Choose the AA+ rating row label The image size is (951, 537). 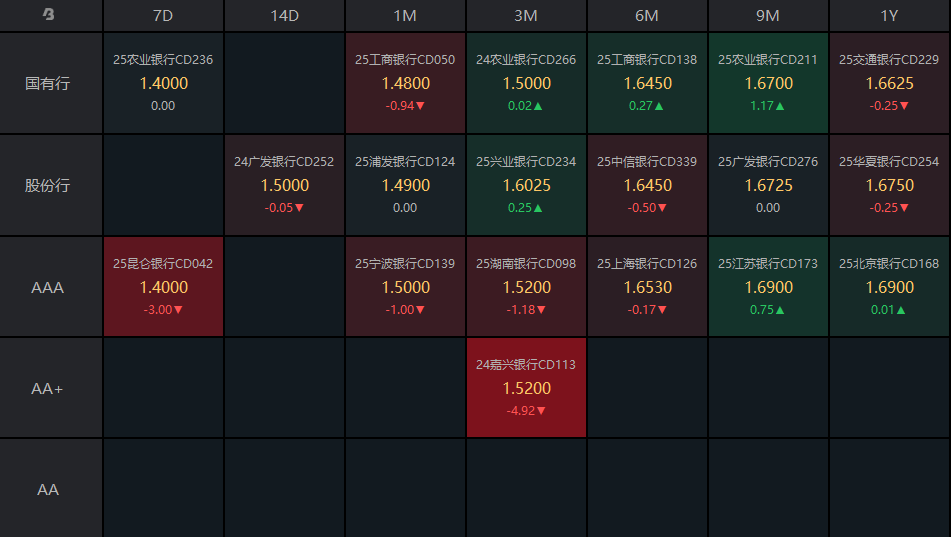48,388
